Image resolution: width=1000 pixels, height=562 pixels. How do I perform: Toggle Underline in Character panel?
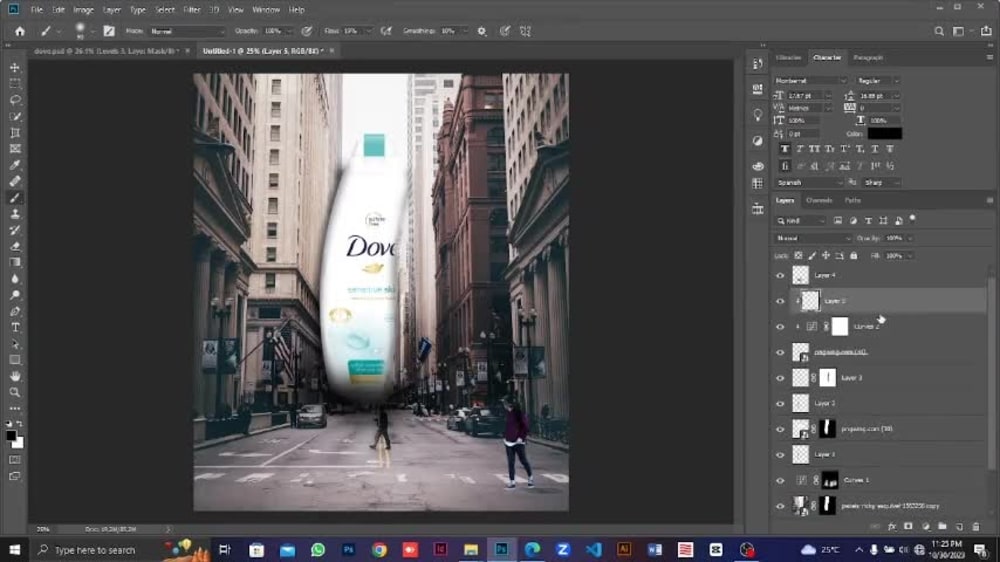tap(875, 149)
